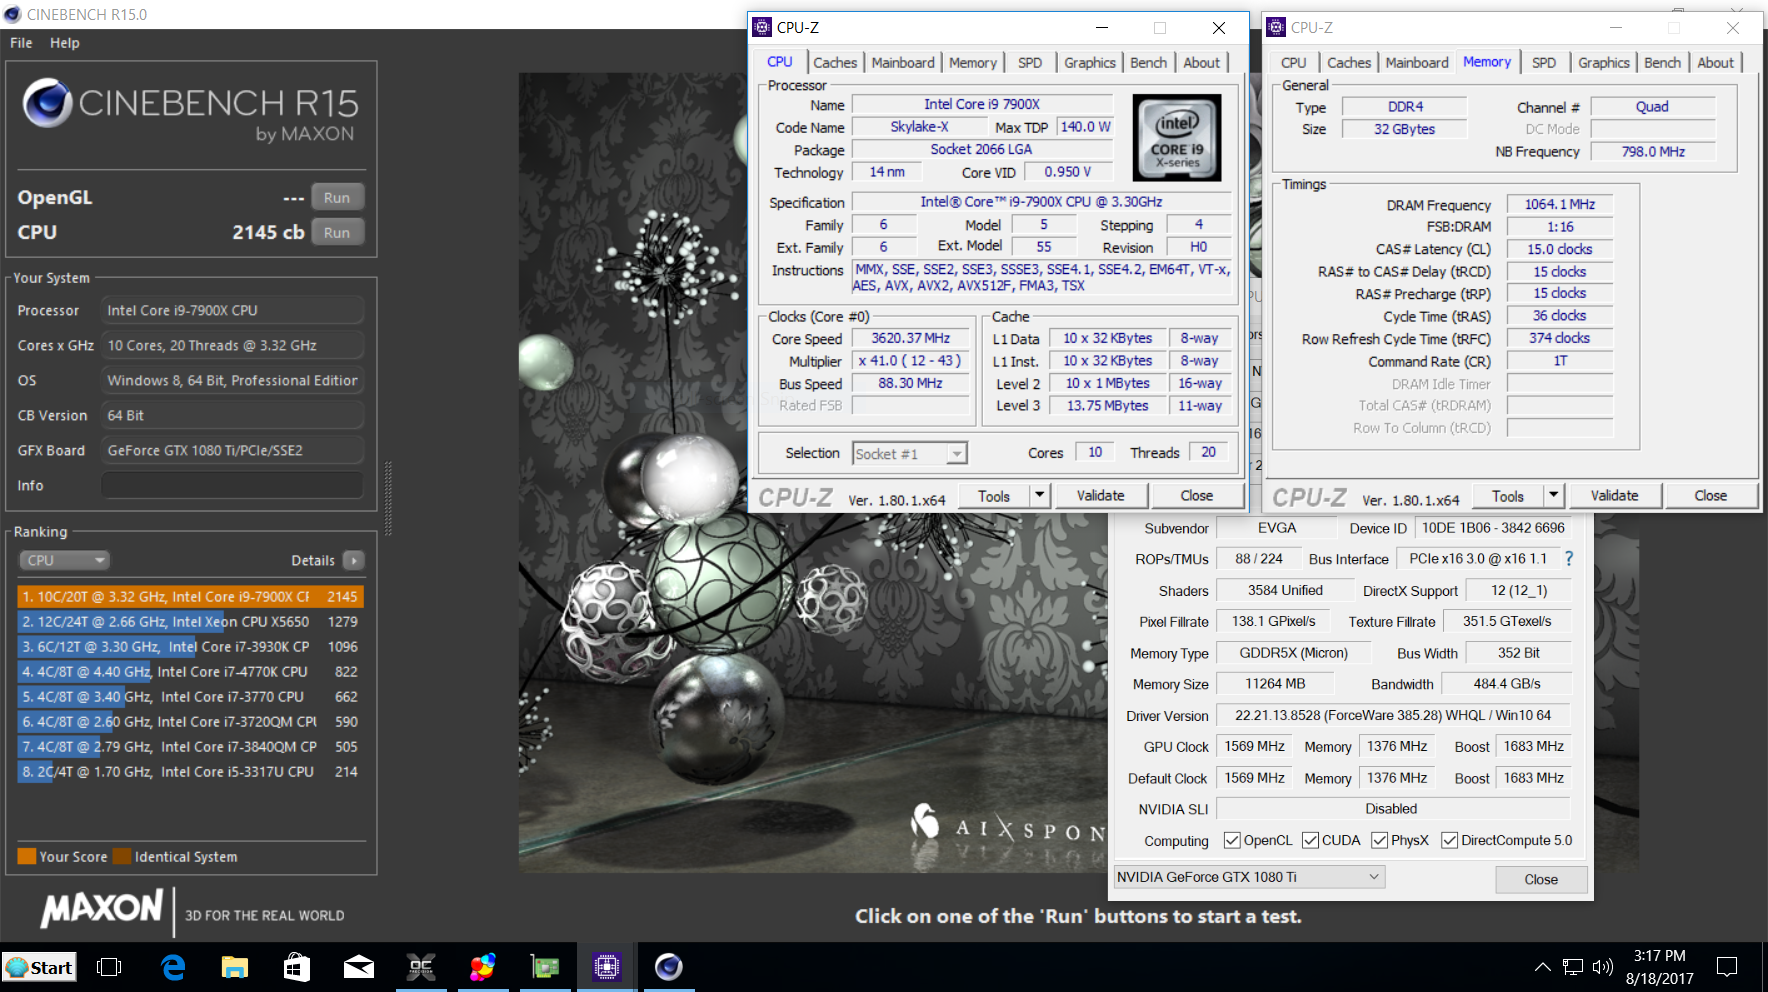Toggle the PhysX checkbox

[x=1379, y=840]
